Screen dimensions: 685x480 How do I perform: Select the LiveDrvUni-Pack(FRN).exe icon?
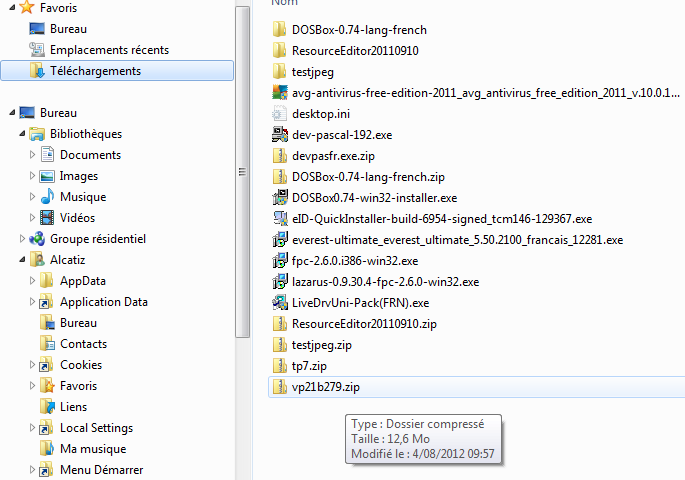pos(280,303)
